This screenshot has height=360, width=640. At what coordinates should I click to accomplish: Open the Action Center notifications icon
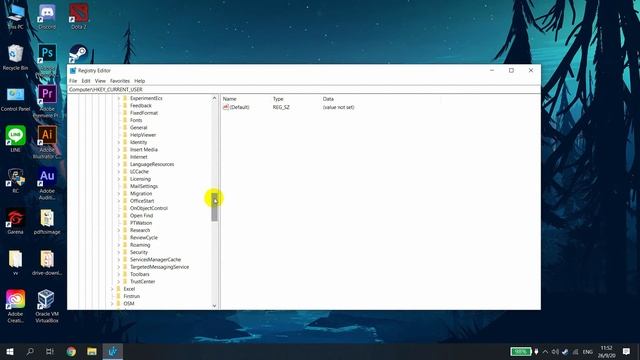pos(627,351)
